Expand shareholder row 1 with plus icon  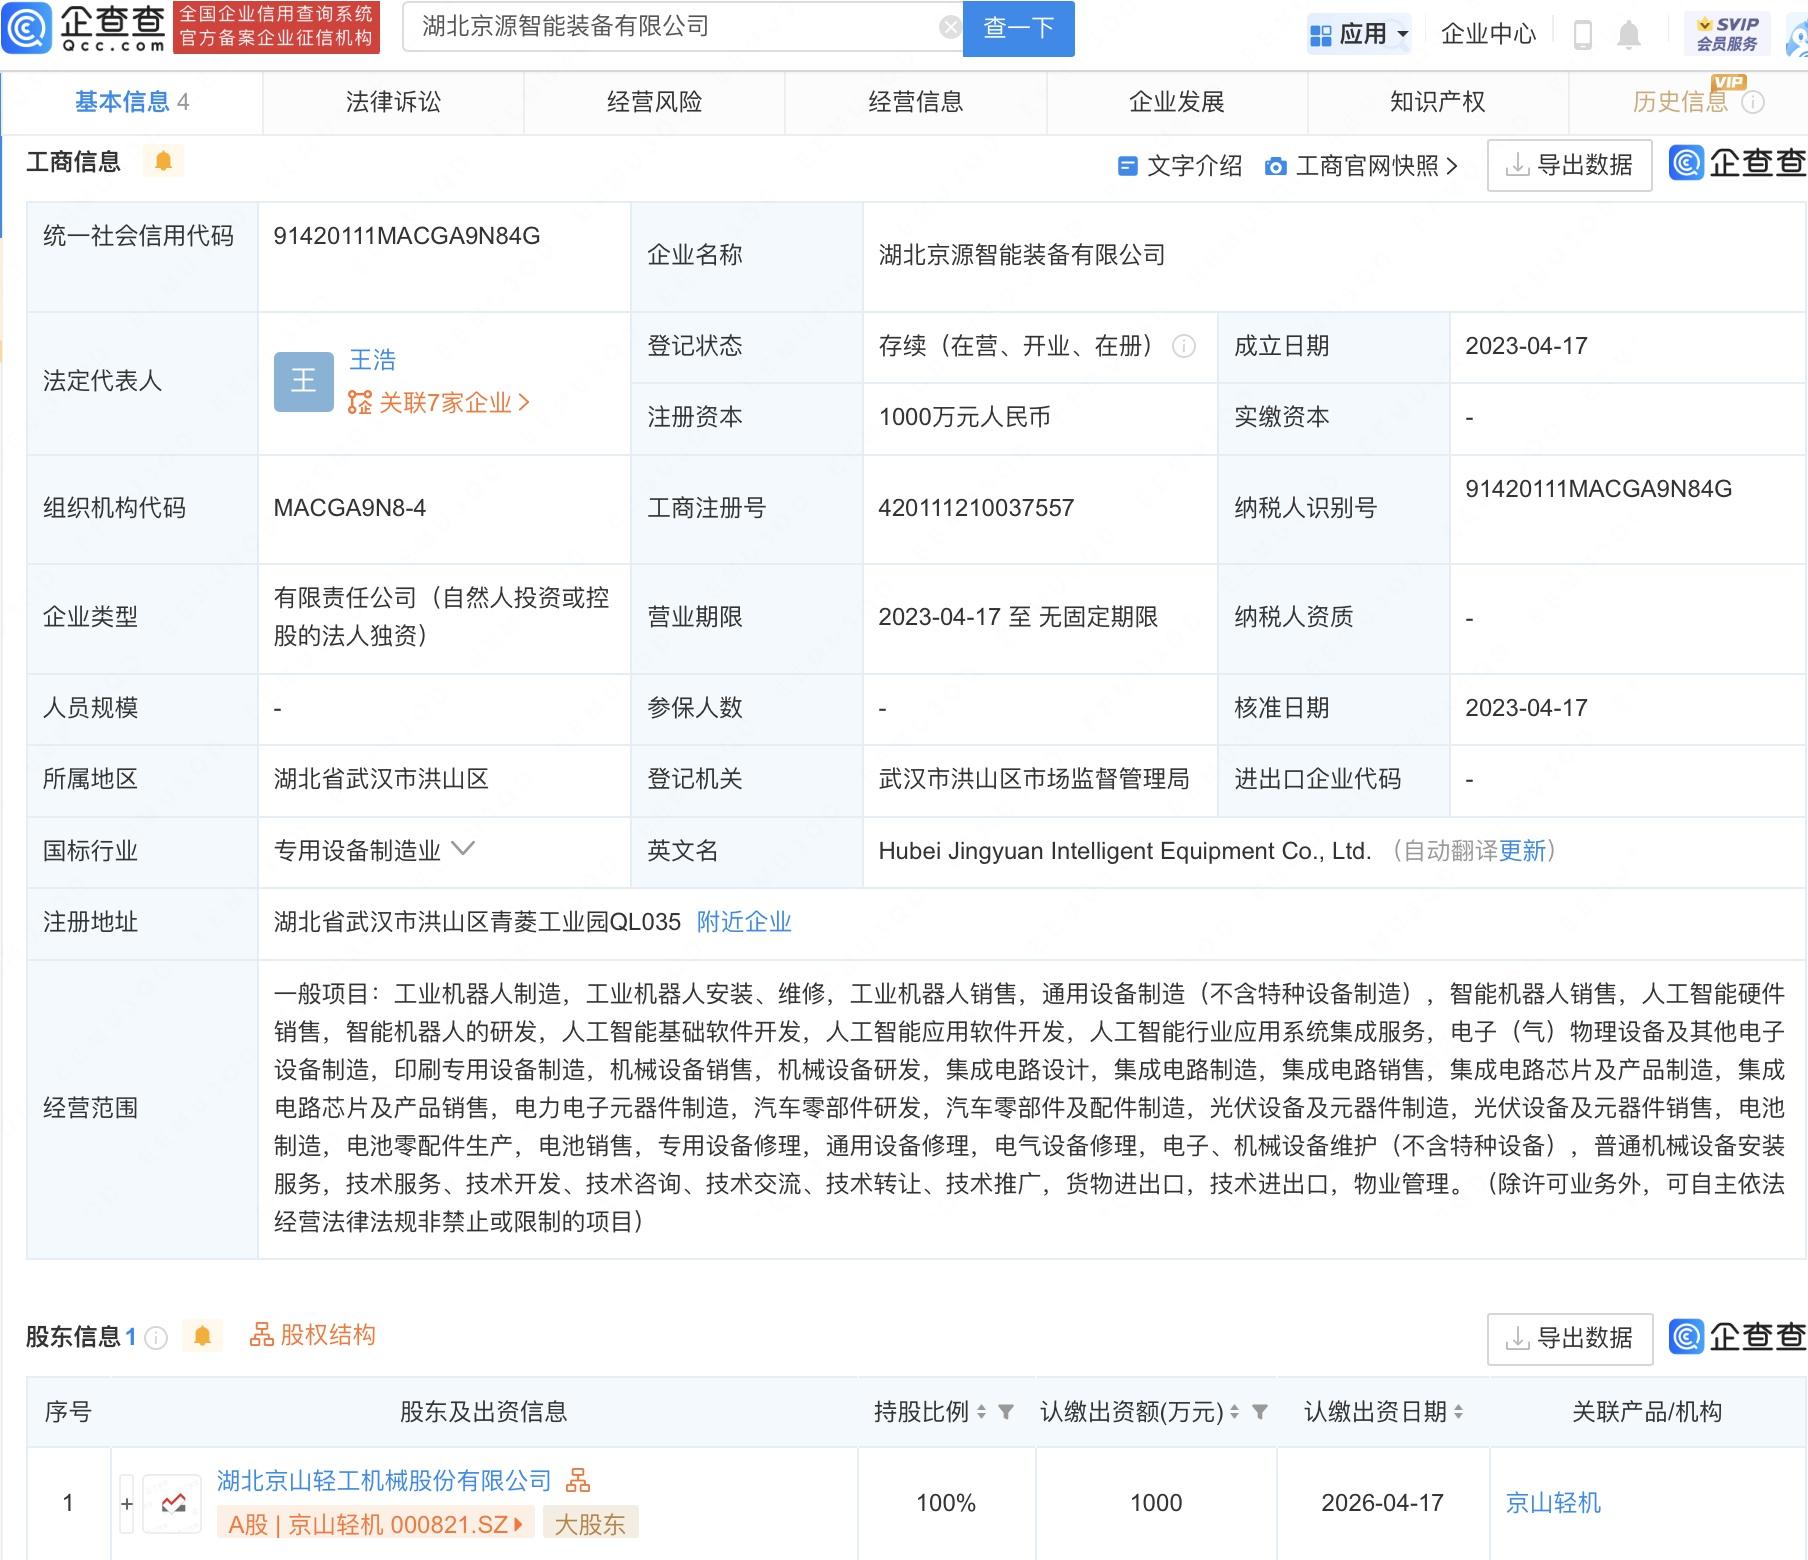127,1504
